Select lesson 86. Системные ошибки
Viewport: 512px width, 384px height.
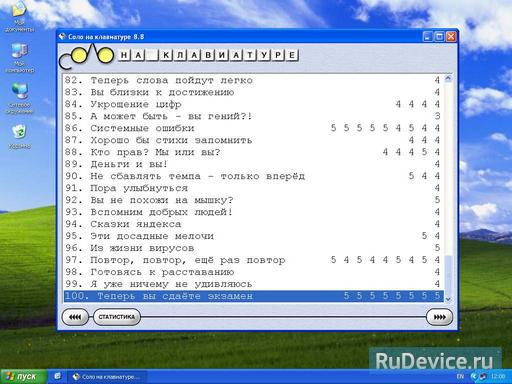253,128
